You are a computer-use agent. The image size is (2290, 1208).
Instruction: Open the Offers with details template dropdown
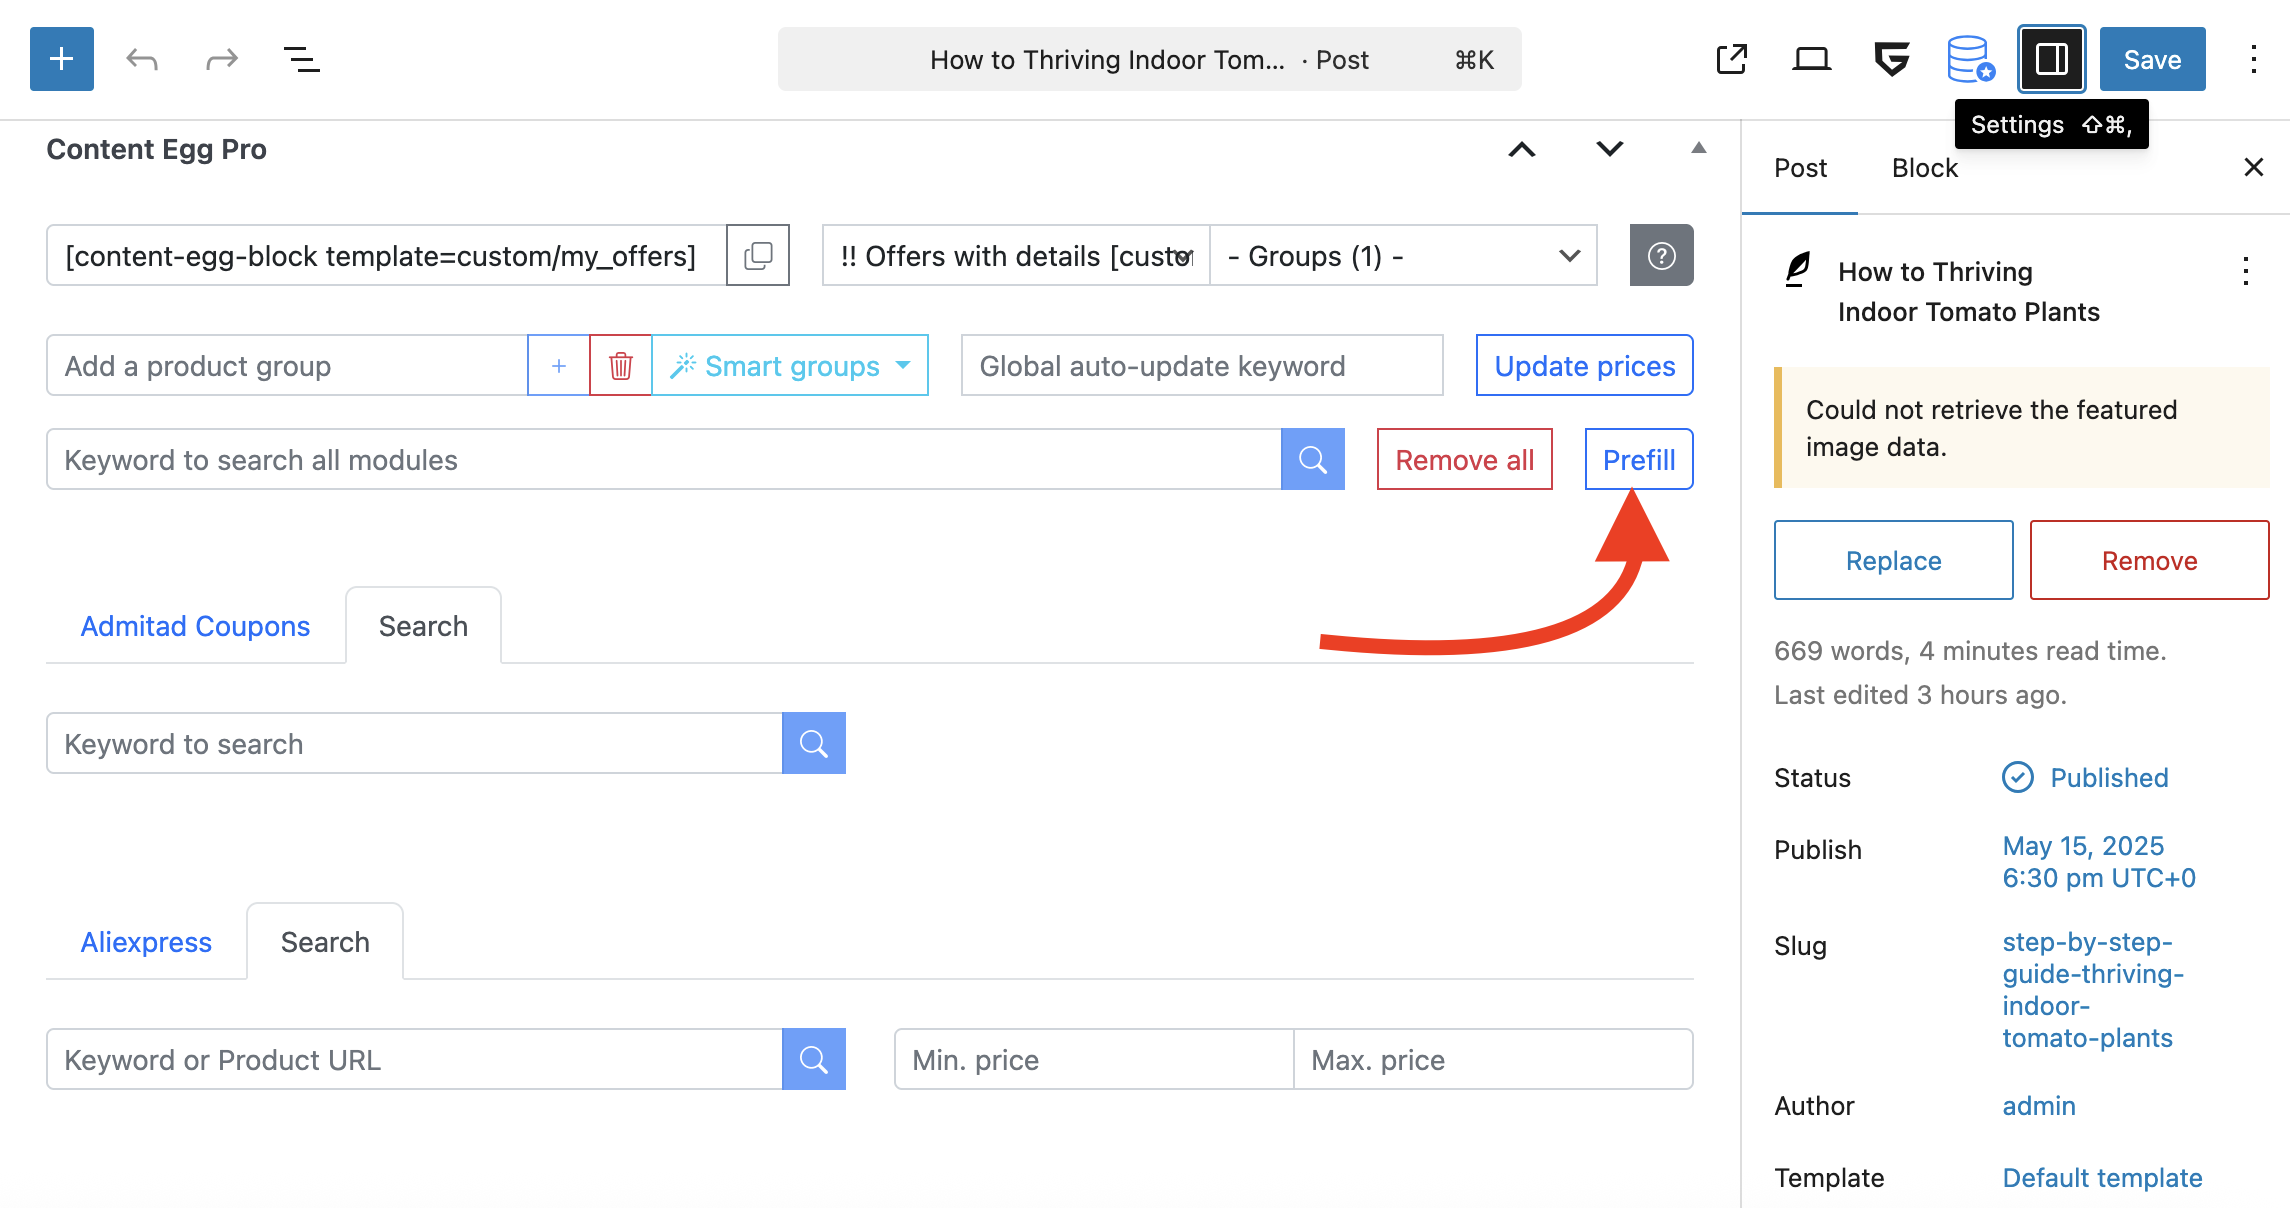[1015, 256]
